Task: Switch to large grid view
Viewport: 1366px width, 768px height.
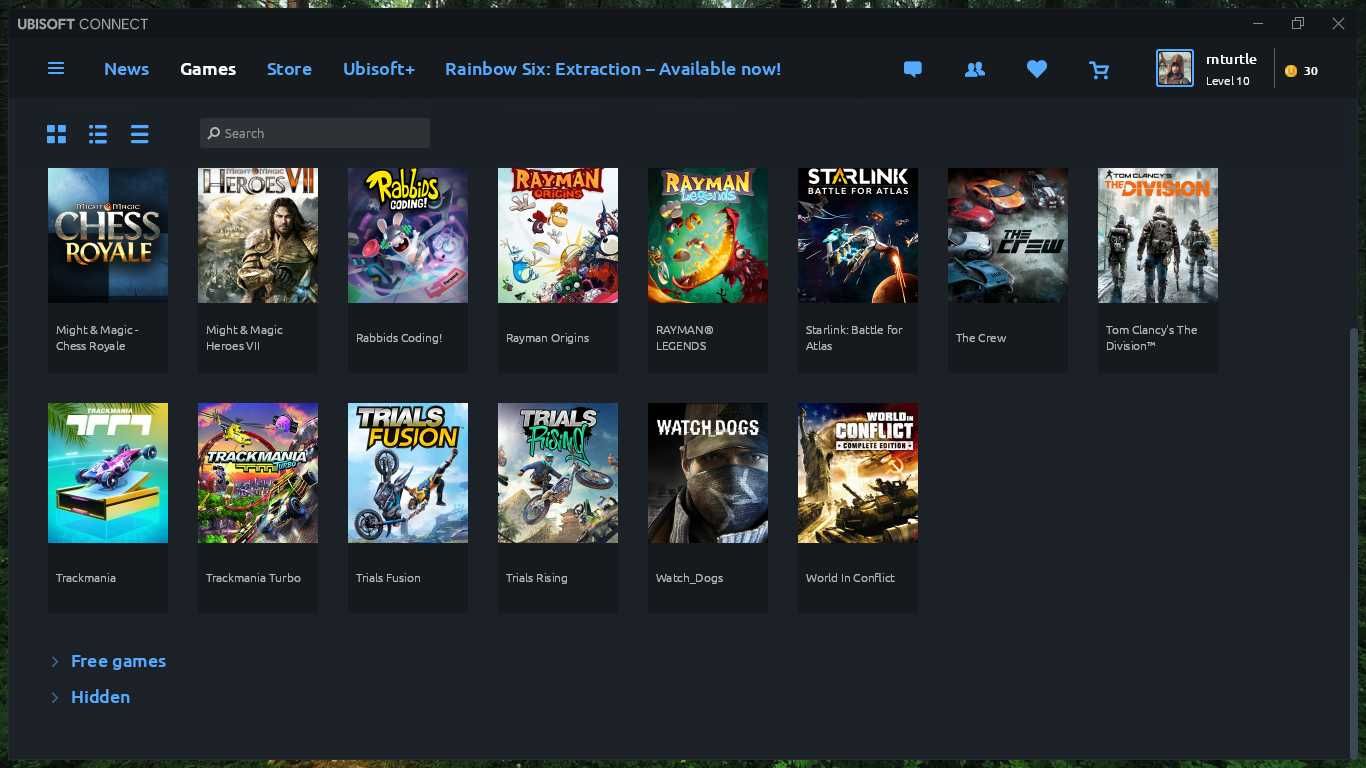Action: (x=56, y=133)
